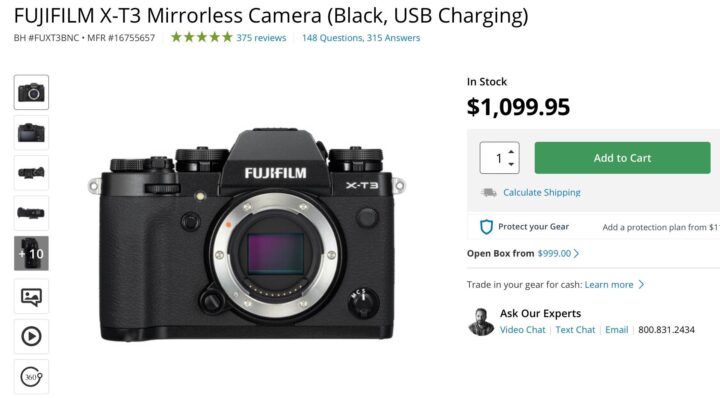The image size is (720, 398).
Task: Select the front view camera thumbnail
Action: [x=31, y=92]
